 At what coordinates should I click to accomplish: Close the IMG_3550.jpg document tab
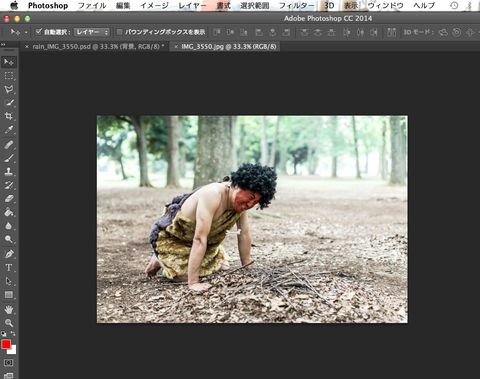point(176,47)
